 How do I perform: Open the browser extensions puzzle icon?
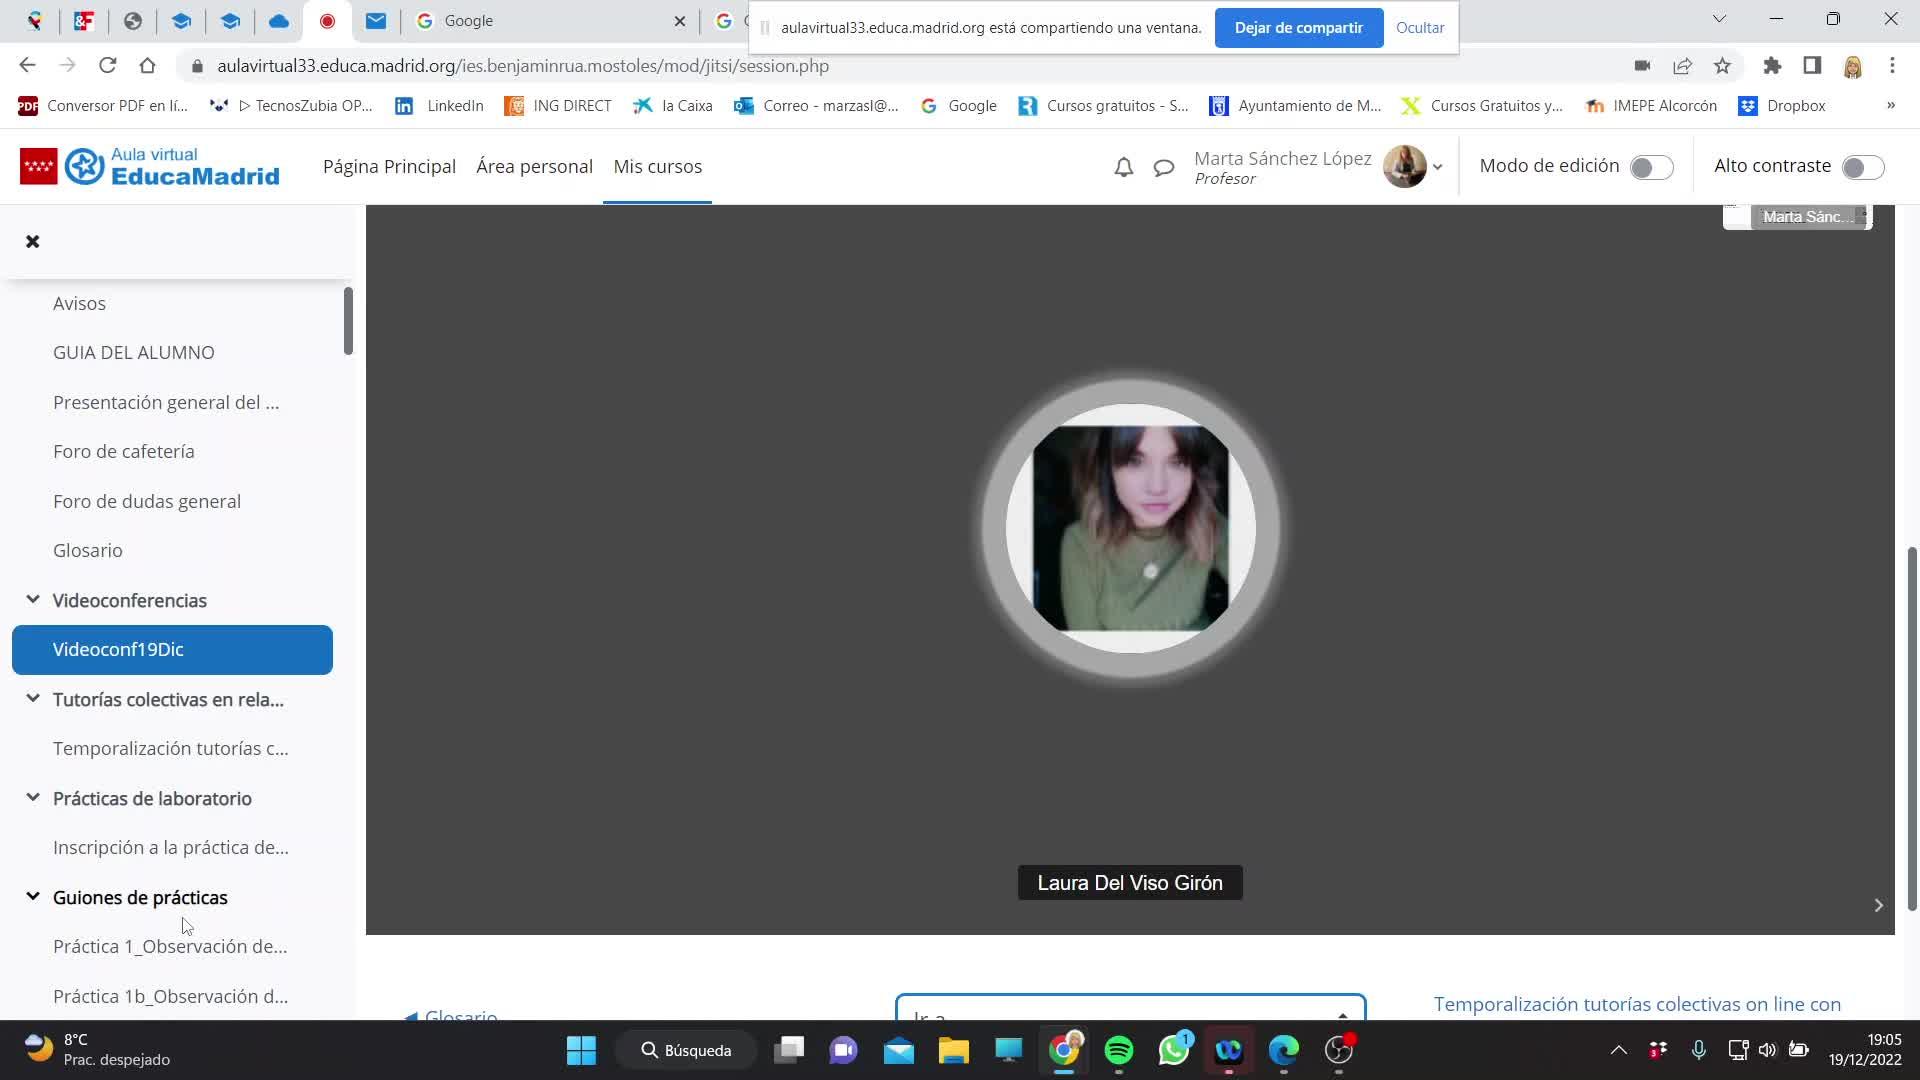pos(1772,66)
